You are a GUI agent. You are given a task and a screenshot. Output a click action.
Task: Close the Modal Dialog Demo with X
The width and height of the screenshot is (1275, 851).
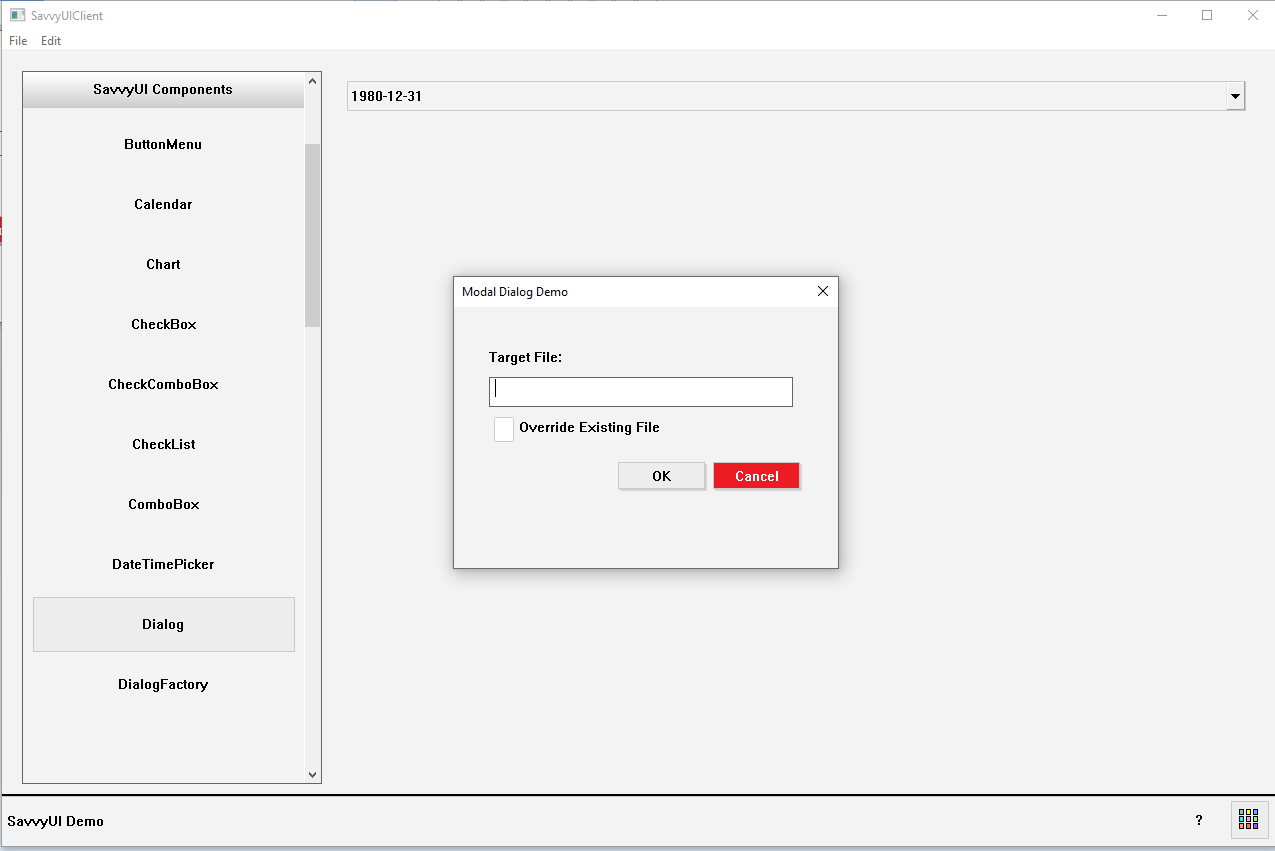(x=823, y=291)
